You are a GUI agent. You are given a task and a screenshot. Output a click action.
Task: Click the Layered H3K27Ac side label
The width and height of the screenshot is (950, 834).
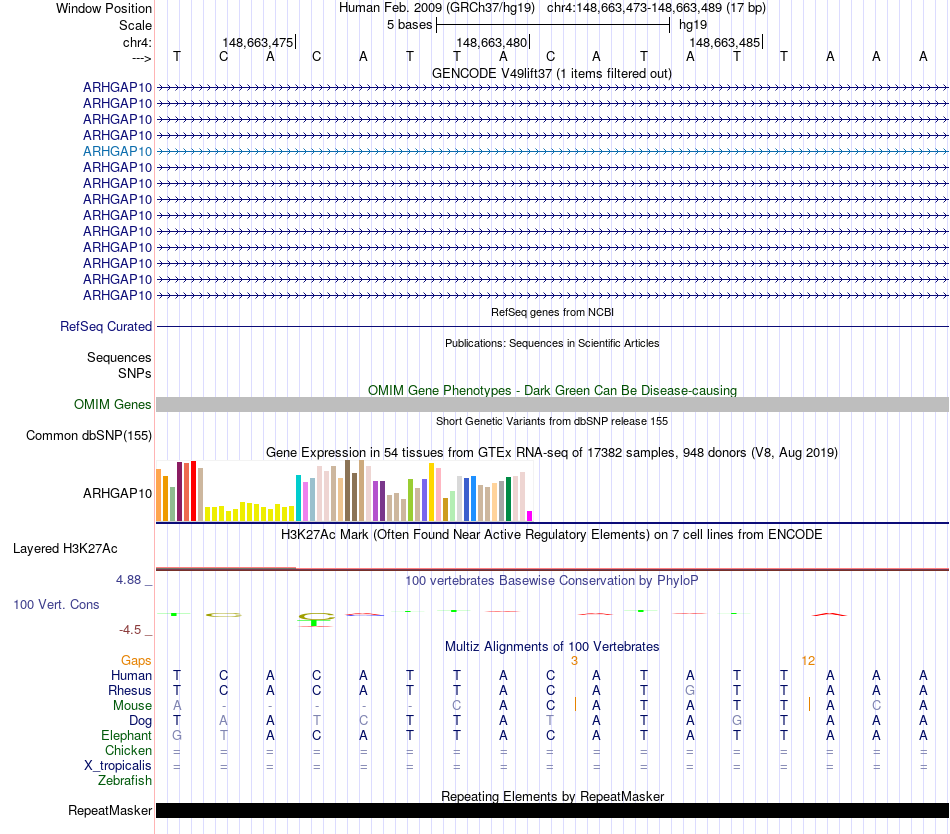(x=65, y=549)
